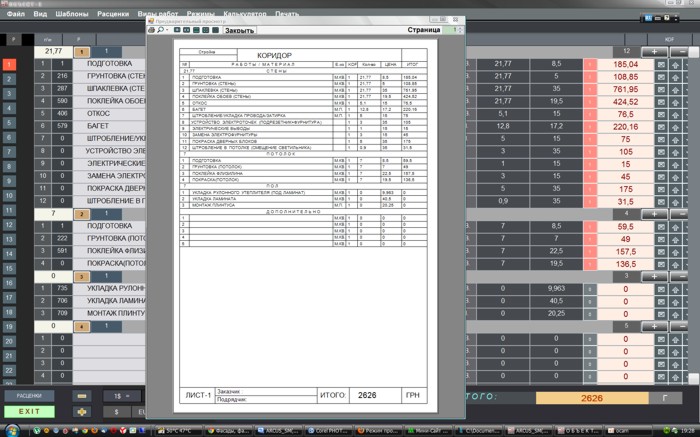700x437 pixels.
Task: Click the up-arrow icon in the 108,85 row
Action: (676, 76)
